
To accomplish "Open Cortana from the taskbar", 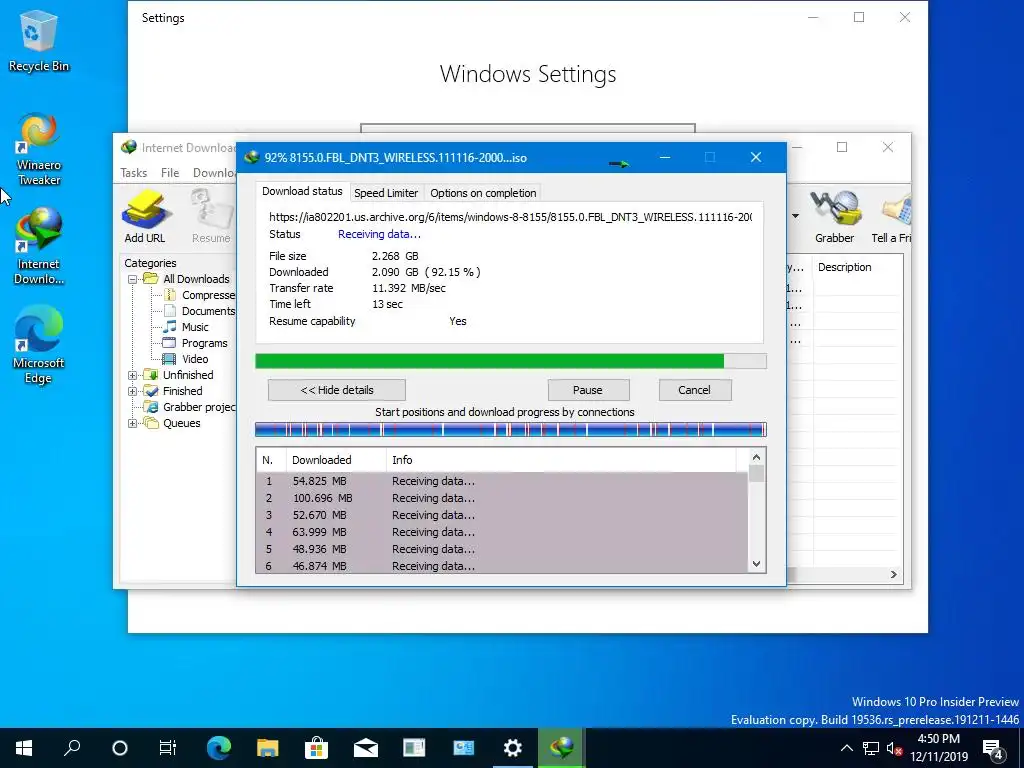I will tap(120, 748).
